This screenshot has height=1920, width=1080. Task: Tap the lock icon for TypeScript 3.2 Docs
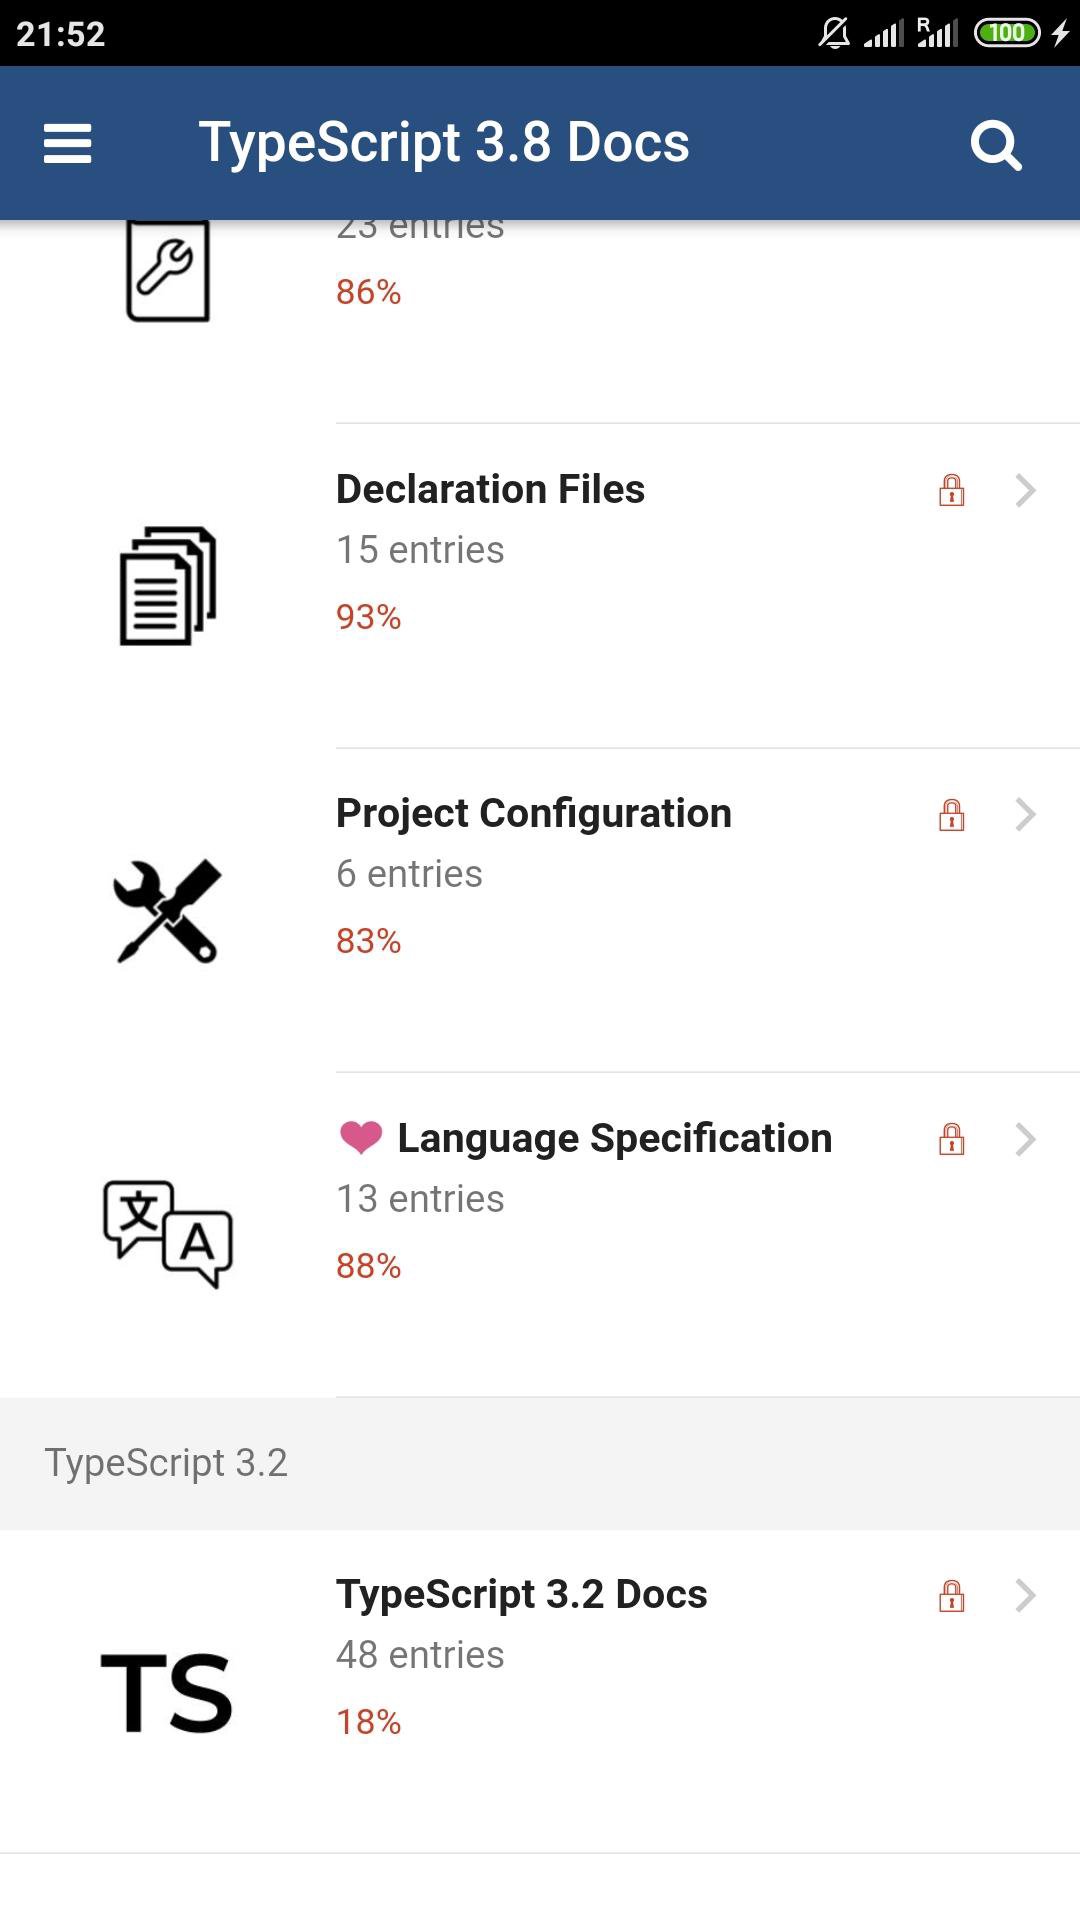(x=951, y=1596)
